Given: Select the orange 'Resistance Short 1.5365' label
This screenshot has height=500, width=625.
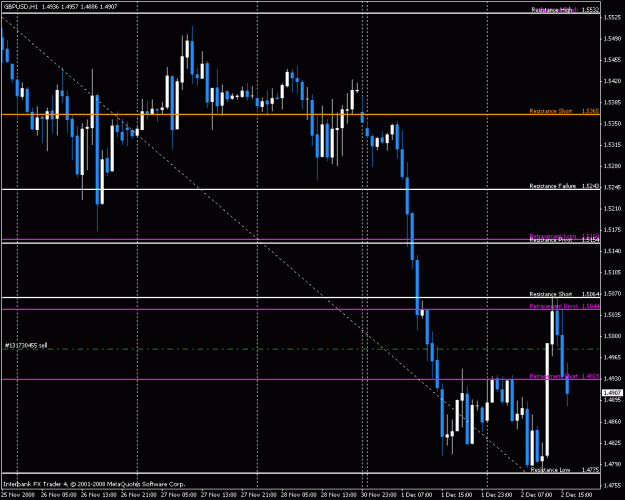Looking at the screenshot, I should click(x=564, y=111).
